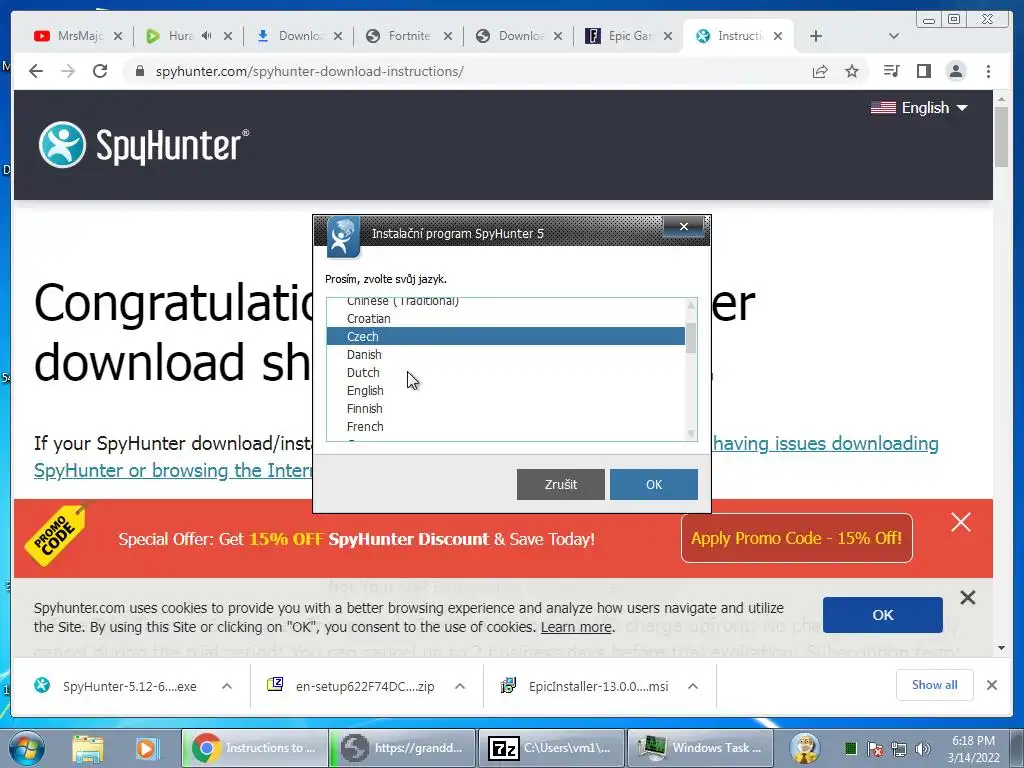The width and height of the screenshot is (1024, 768).
Task: Click Show all downloads button
Action: pyautogui.click(x=935, y=684)
